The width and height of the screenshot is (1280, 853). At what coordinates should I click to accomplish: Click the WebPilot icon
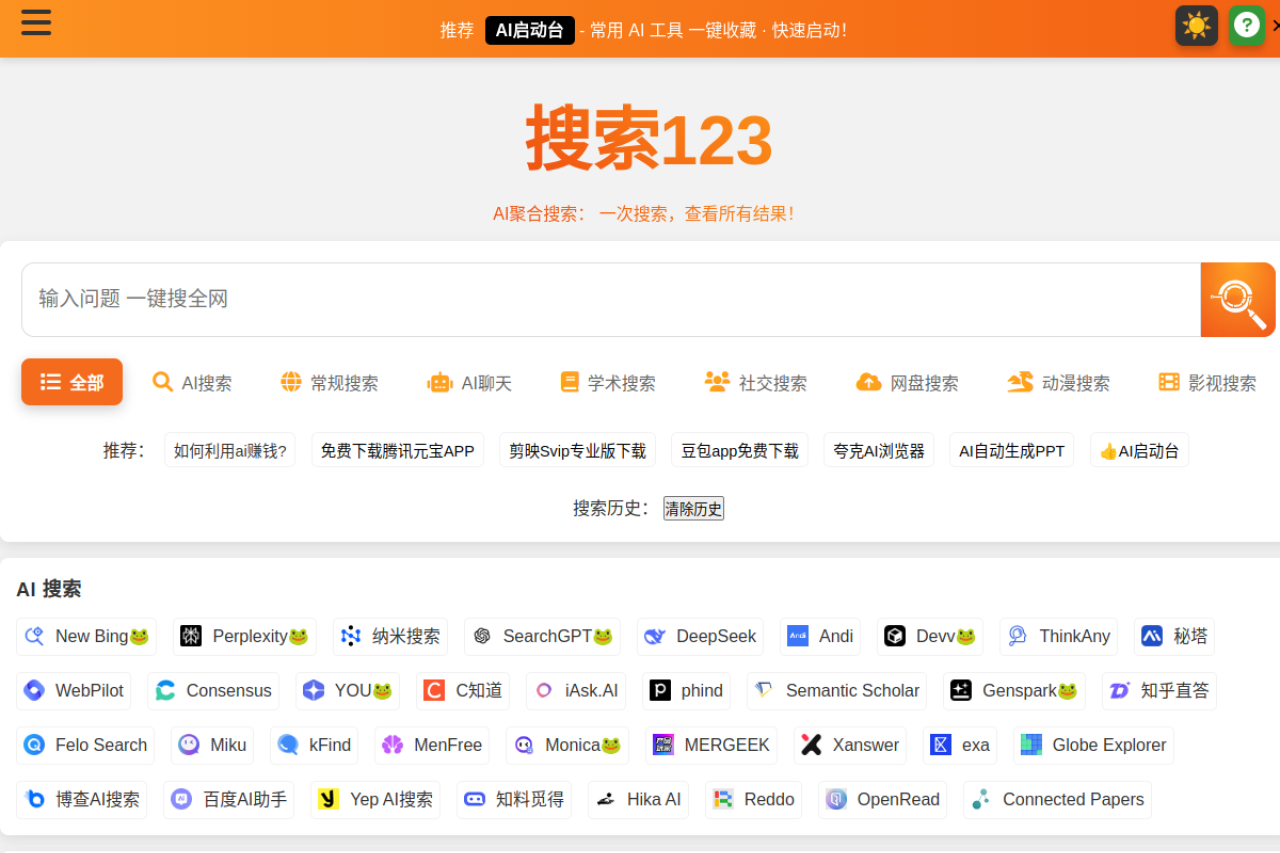pos(35,690)
